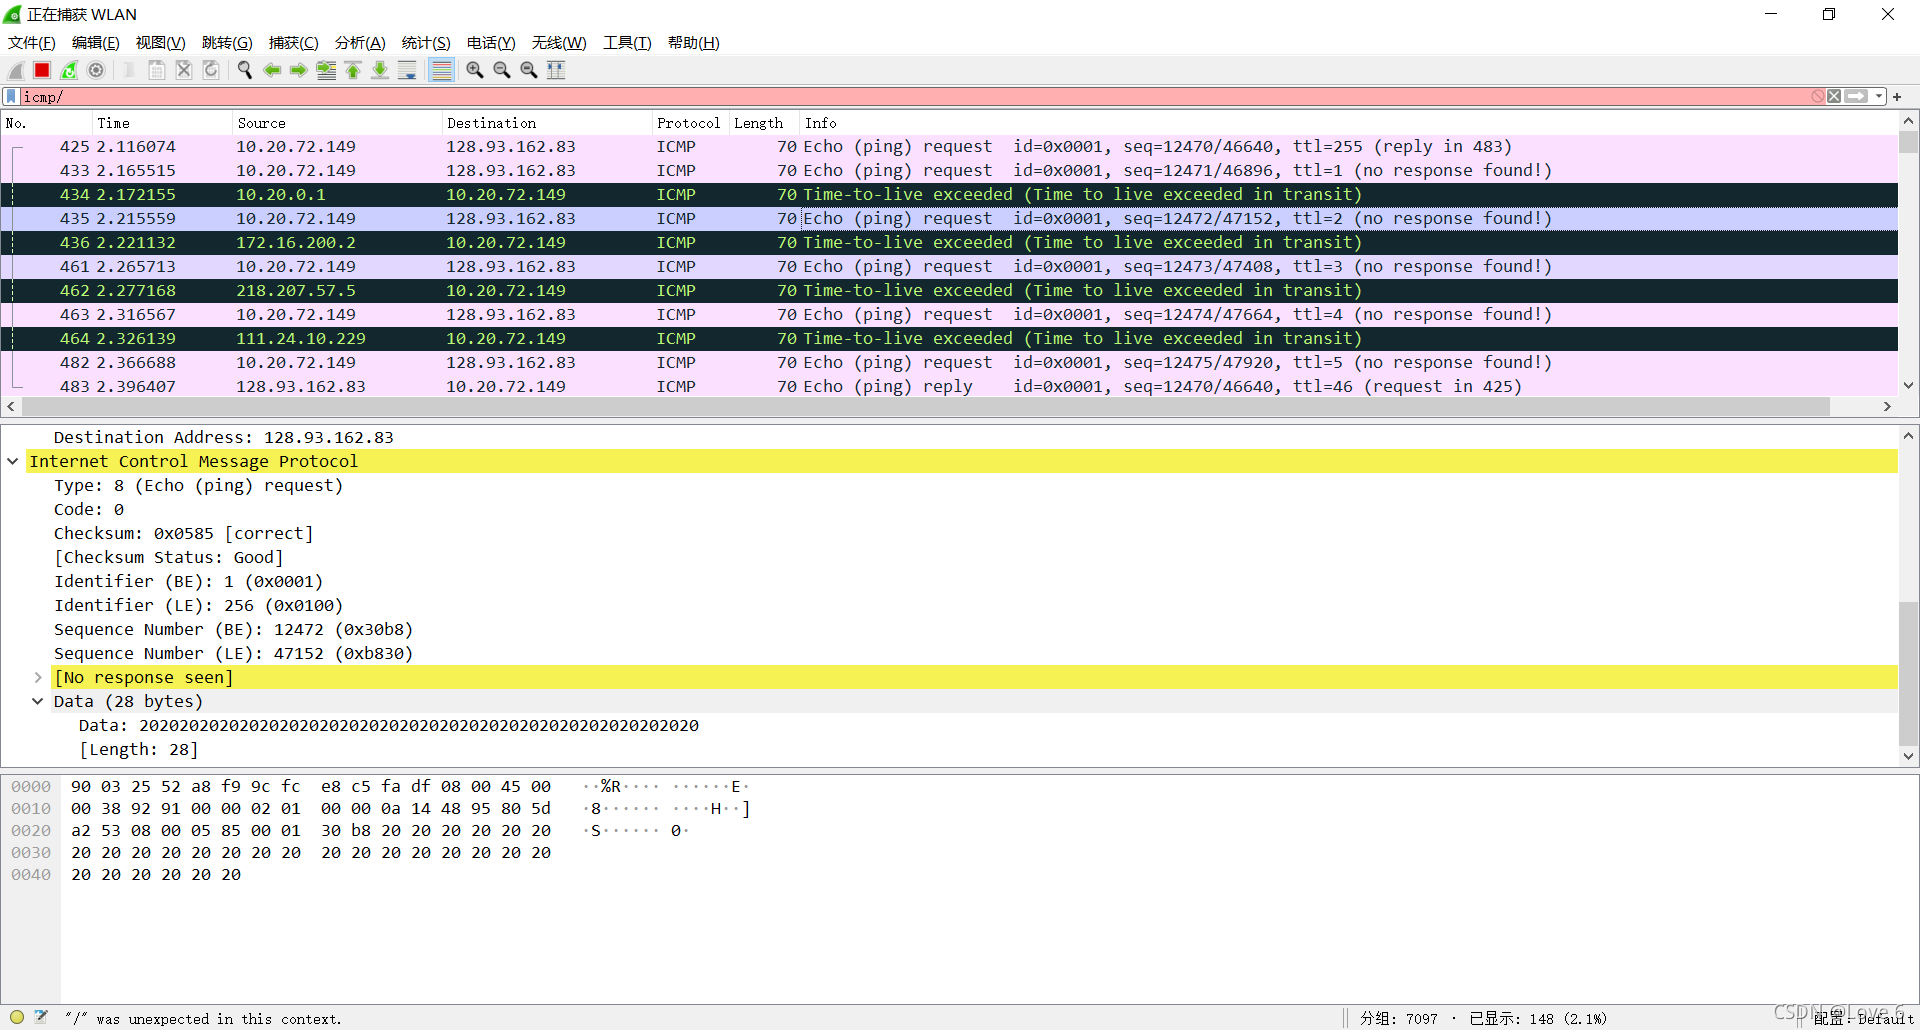Go forward to next packet in history
The image size is (1920, 1030).
coord(299,70)
